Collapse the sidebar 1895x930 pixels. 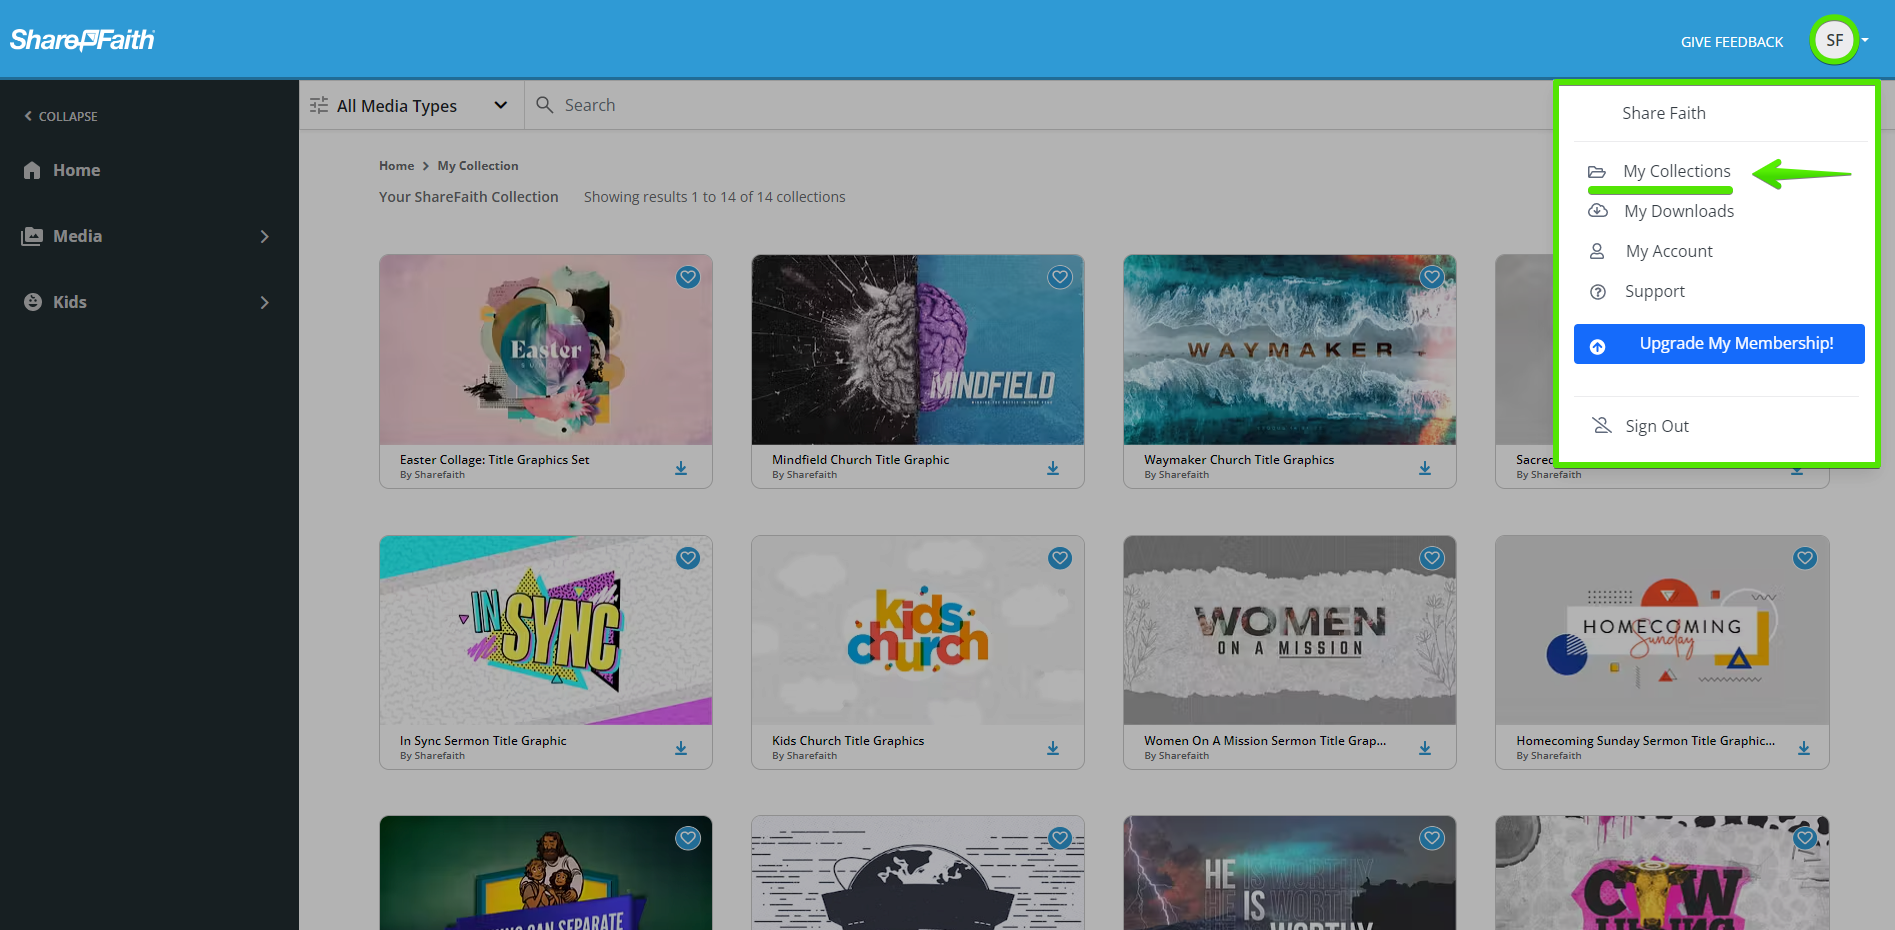coord(61,116)
